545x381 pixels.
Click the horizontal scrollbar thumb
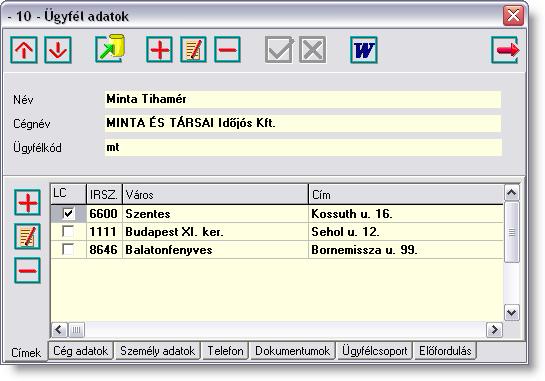(76, 330)
